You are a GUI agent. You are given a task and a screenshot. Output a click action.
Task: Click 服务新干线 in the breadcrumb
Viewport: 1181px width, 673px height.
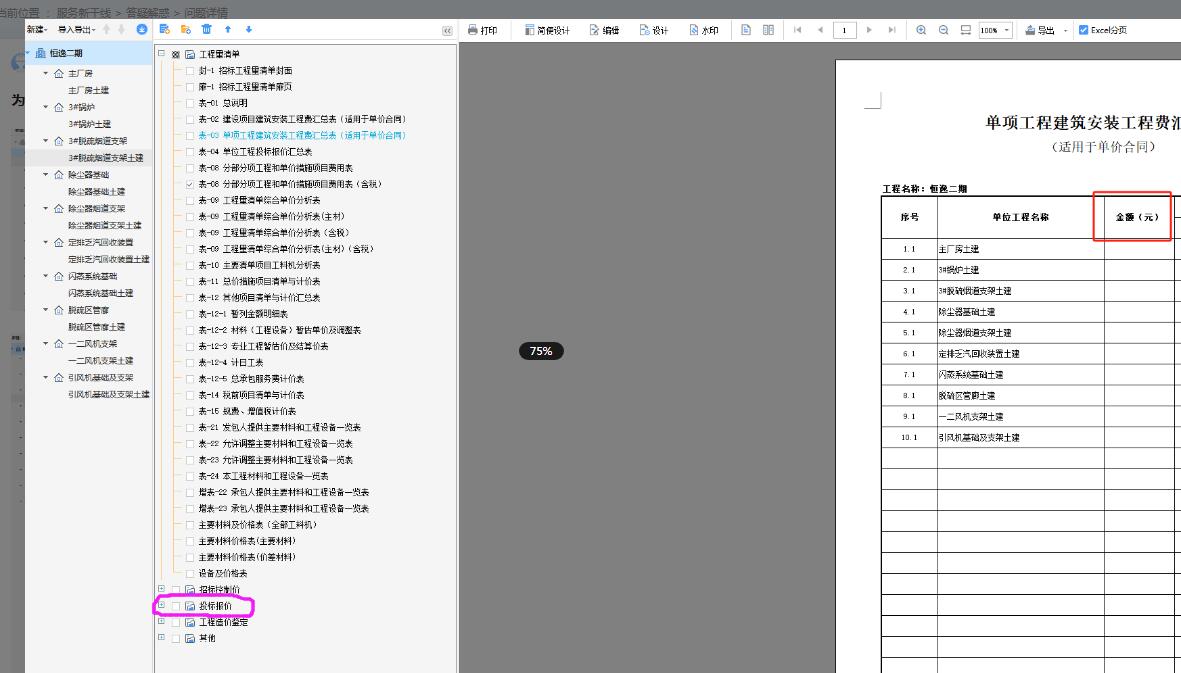click(x=84, y=13)
